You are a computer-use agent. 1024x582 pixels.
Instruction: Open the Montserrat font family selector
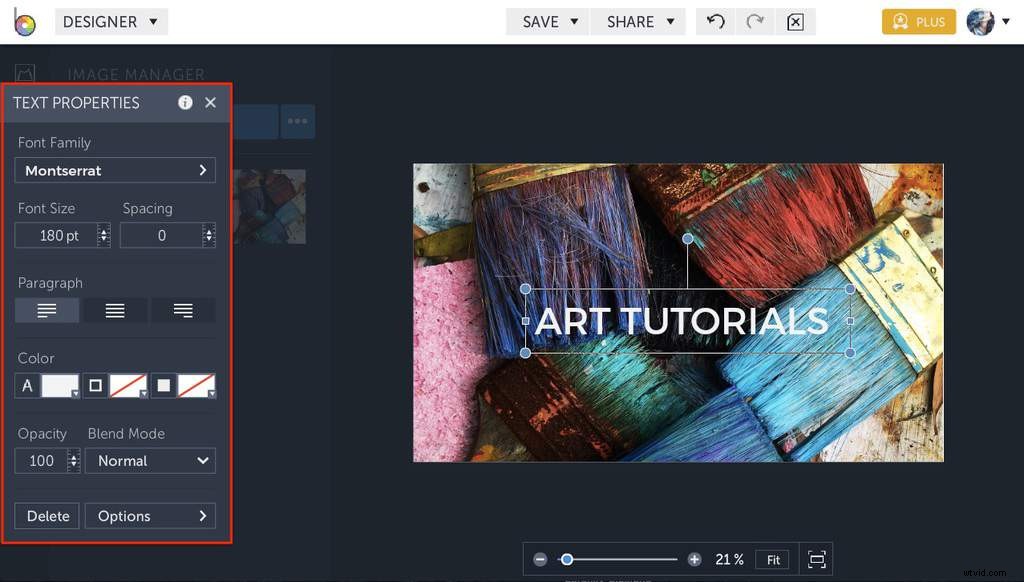click(x=114, y=170)
